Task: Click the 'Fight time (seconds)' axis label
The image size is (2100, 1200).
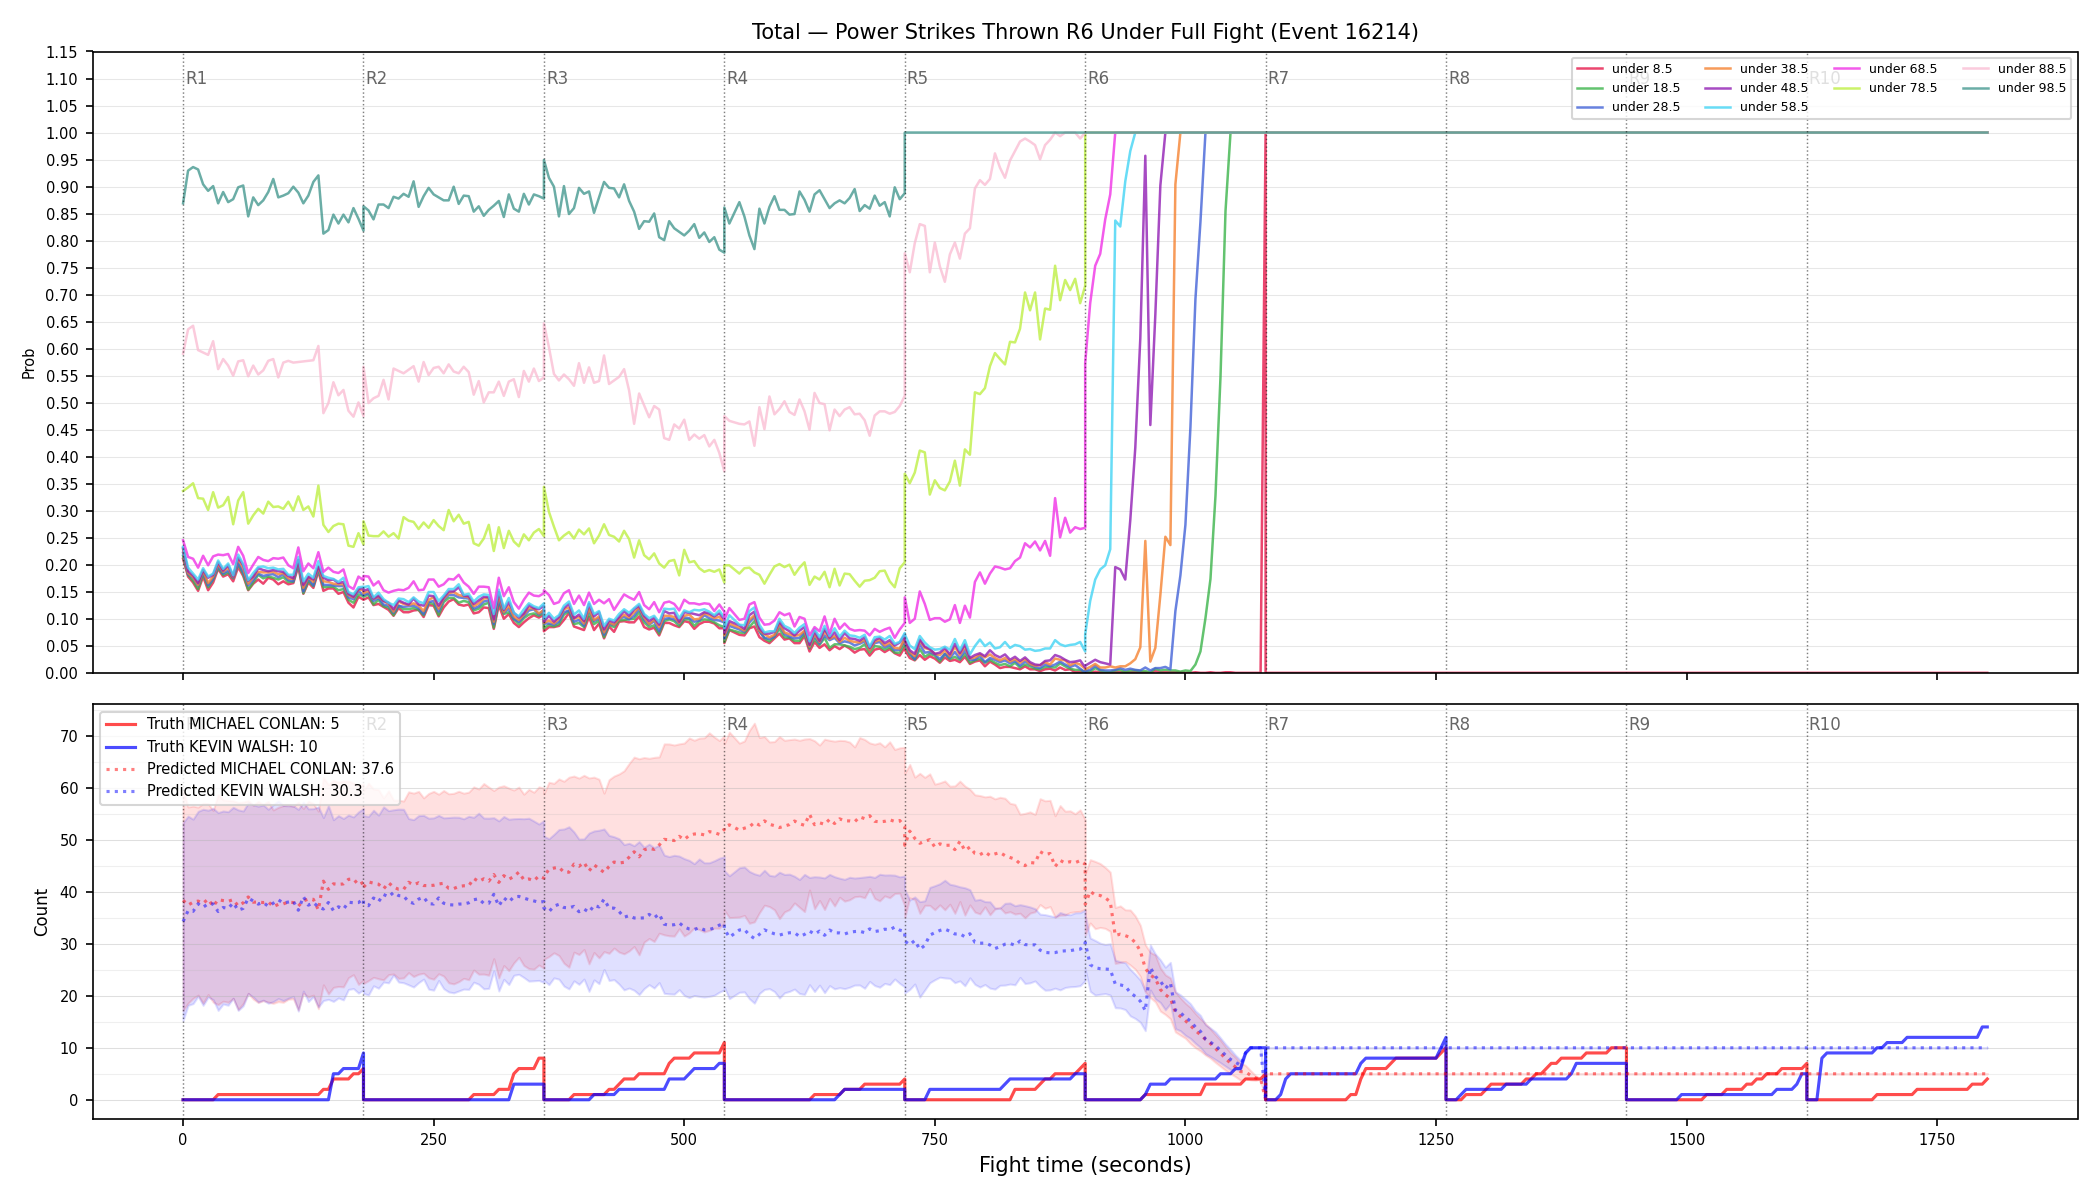Action: click(1085, 1165)
